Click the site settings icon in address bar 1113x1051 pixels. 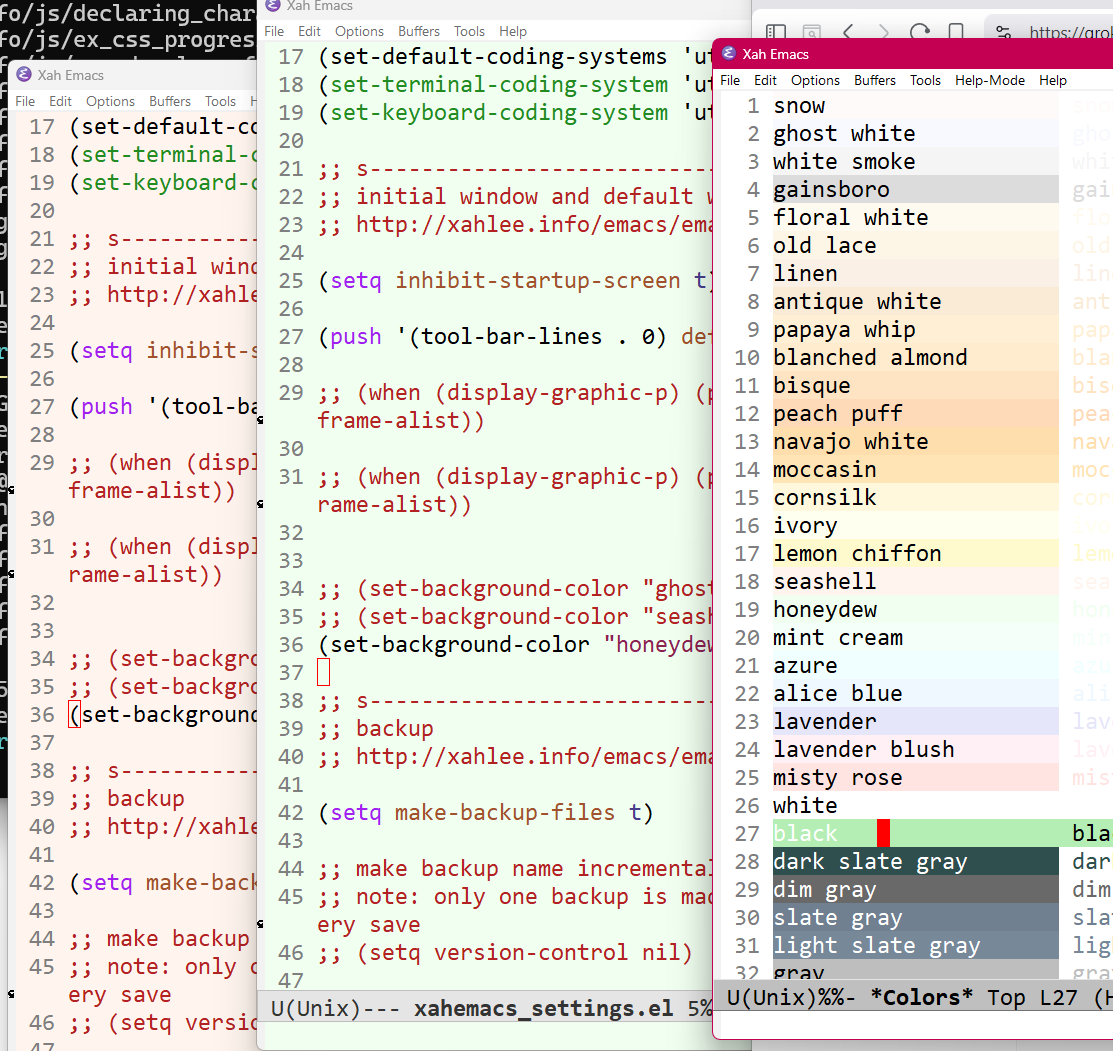point(1003,32)
